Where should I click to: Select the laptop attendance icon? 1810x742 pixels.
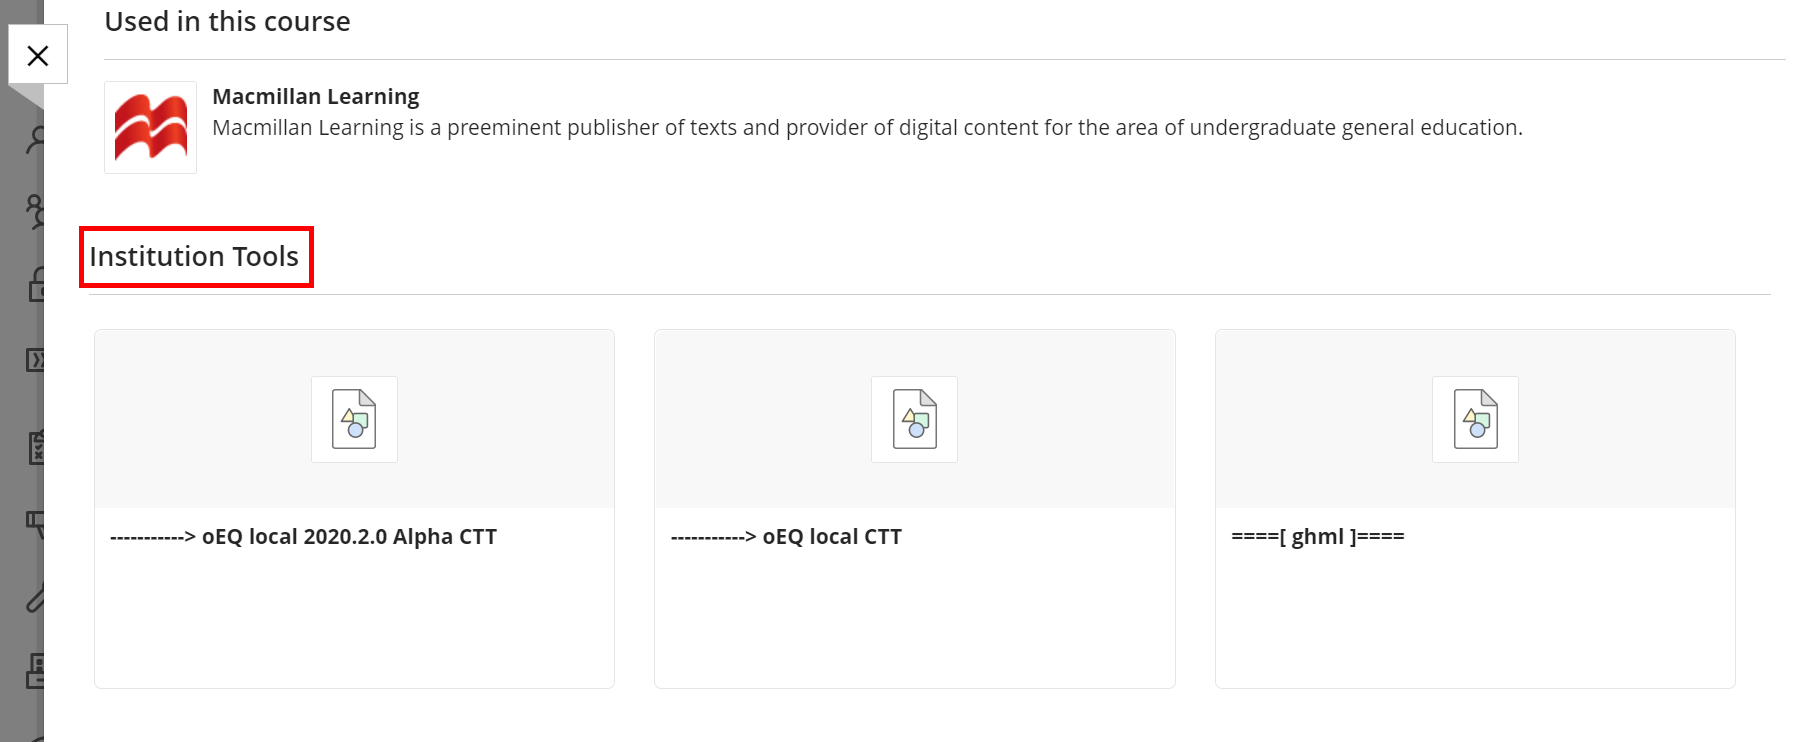click(x=37, y=672)
